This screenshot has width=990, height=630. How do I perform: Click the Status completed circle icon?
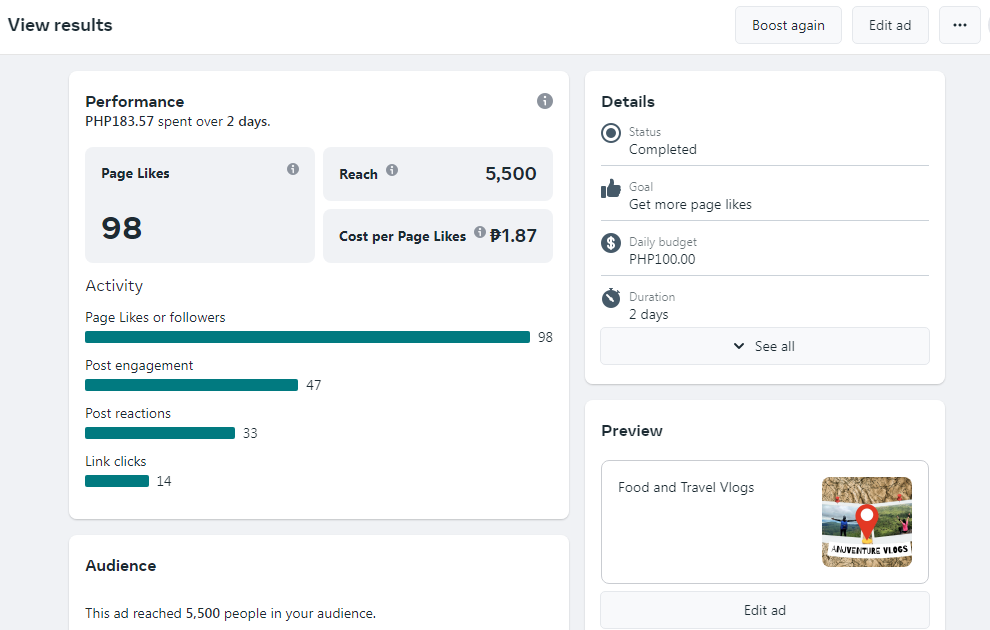pyautogui.click(x=611, y=133)
